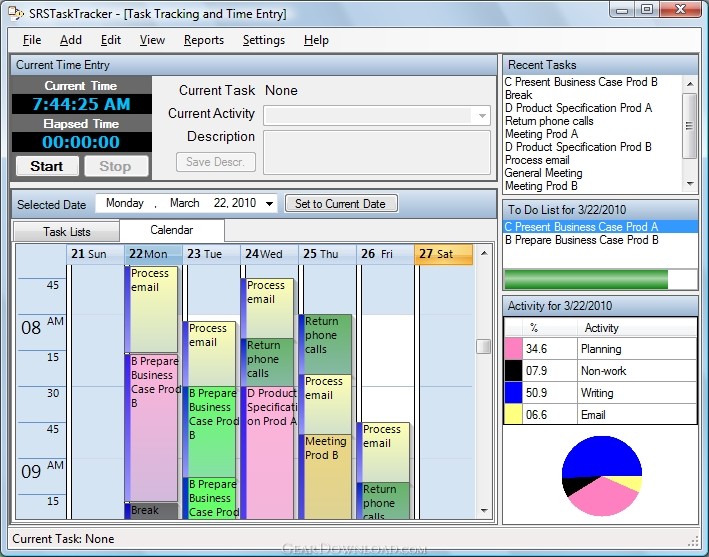Select recent task D Product Specification Prod B

(578, 147)
